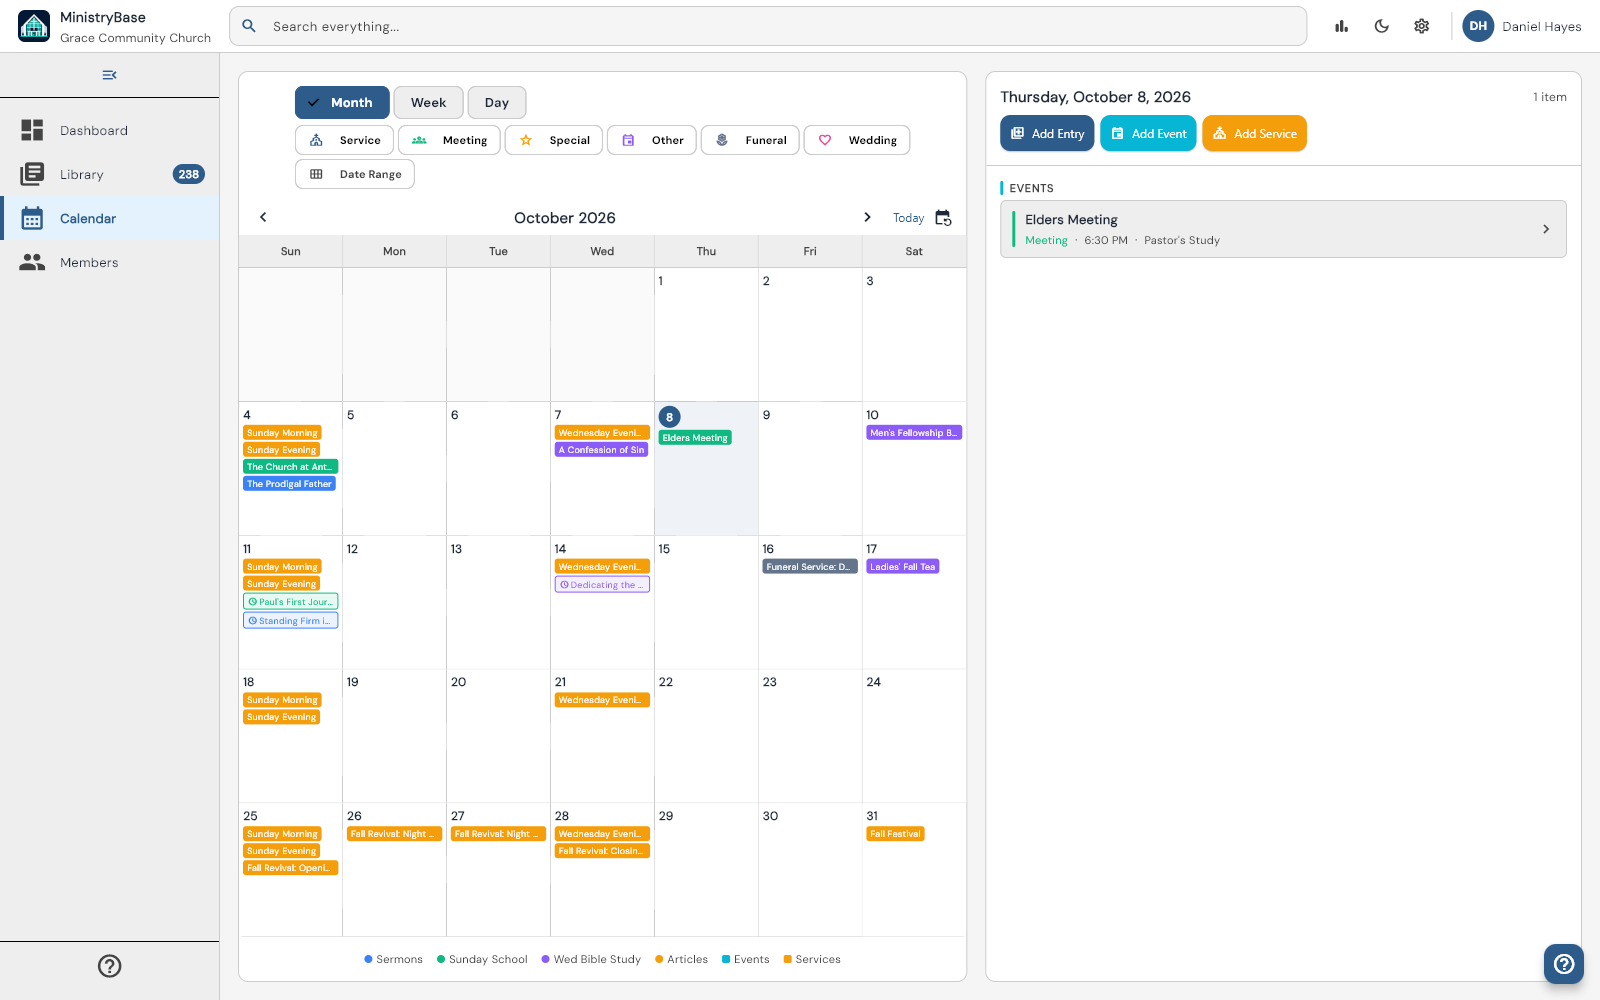The width and height of the screenshot is (1600, 1000).
Task: Expand the Elders Meeting event chevron
Action: (1546, 229)
